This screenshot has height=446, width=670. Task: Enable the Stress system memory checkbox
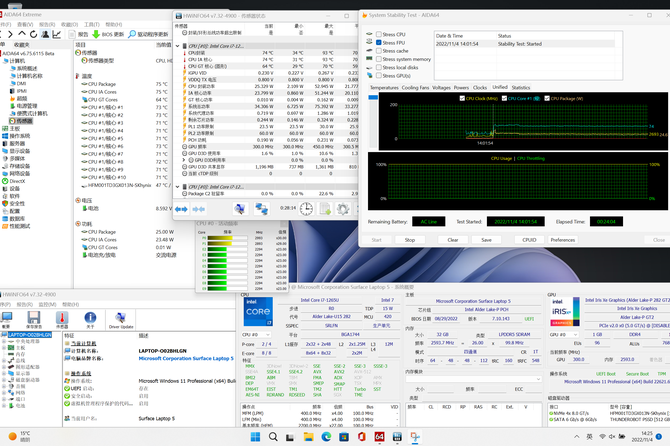379,59
